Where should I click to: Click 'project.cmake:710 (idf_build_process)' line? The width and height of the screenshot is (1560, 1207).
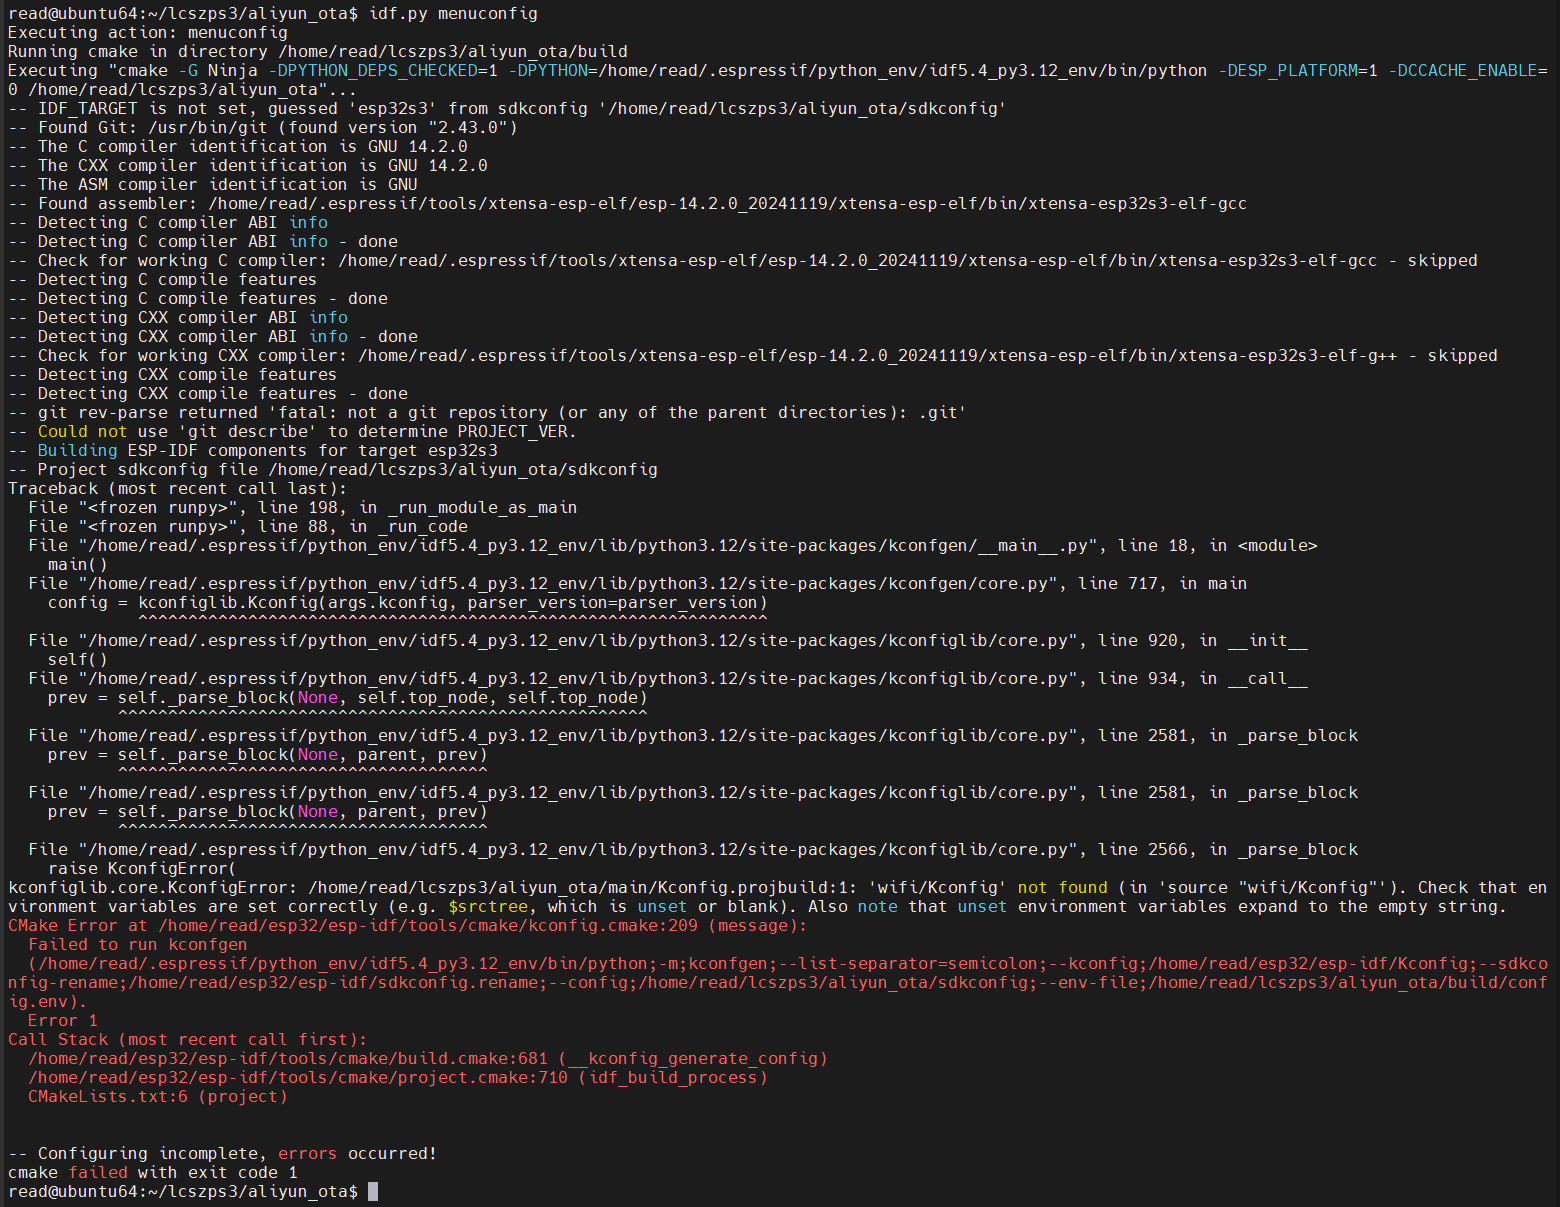pos(398,1078)
